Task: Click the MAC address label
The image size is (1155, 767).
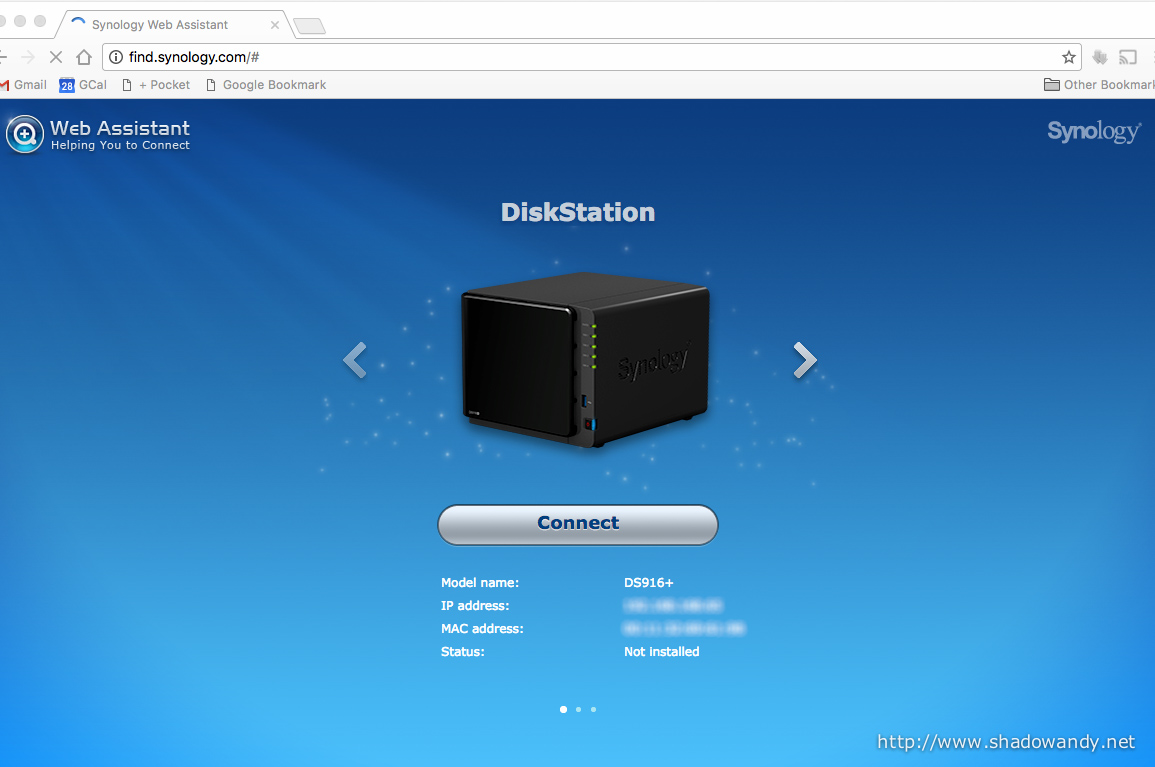Action: click(x=482, y=628)
